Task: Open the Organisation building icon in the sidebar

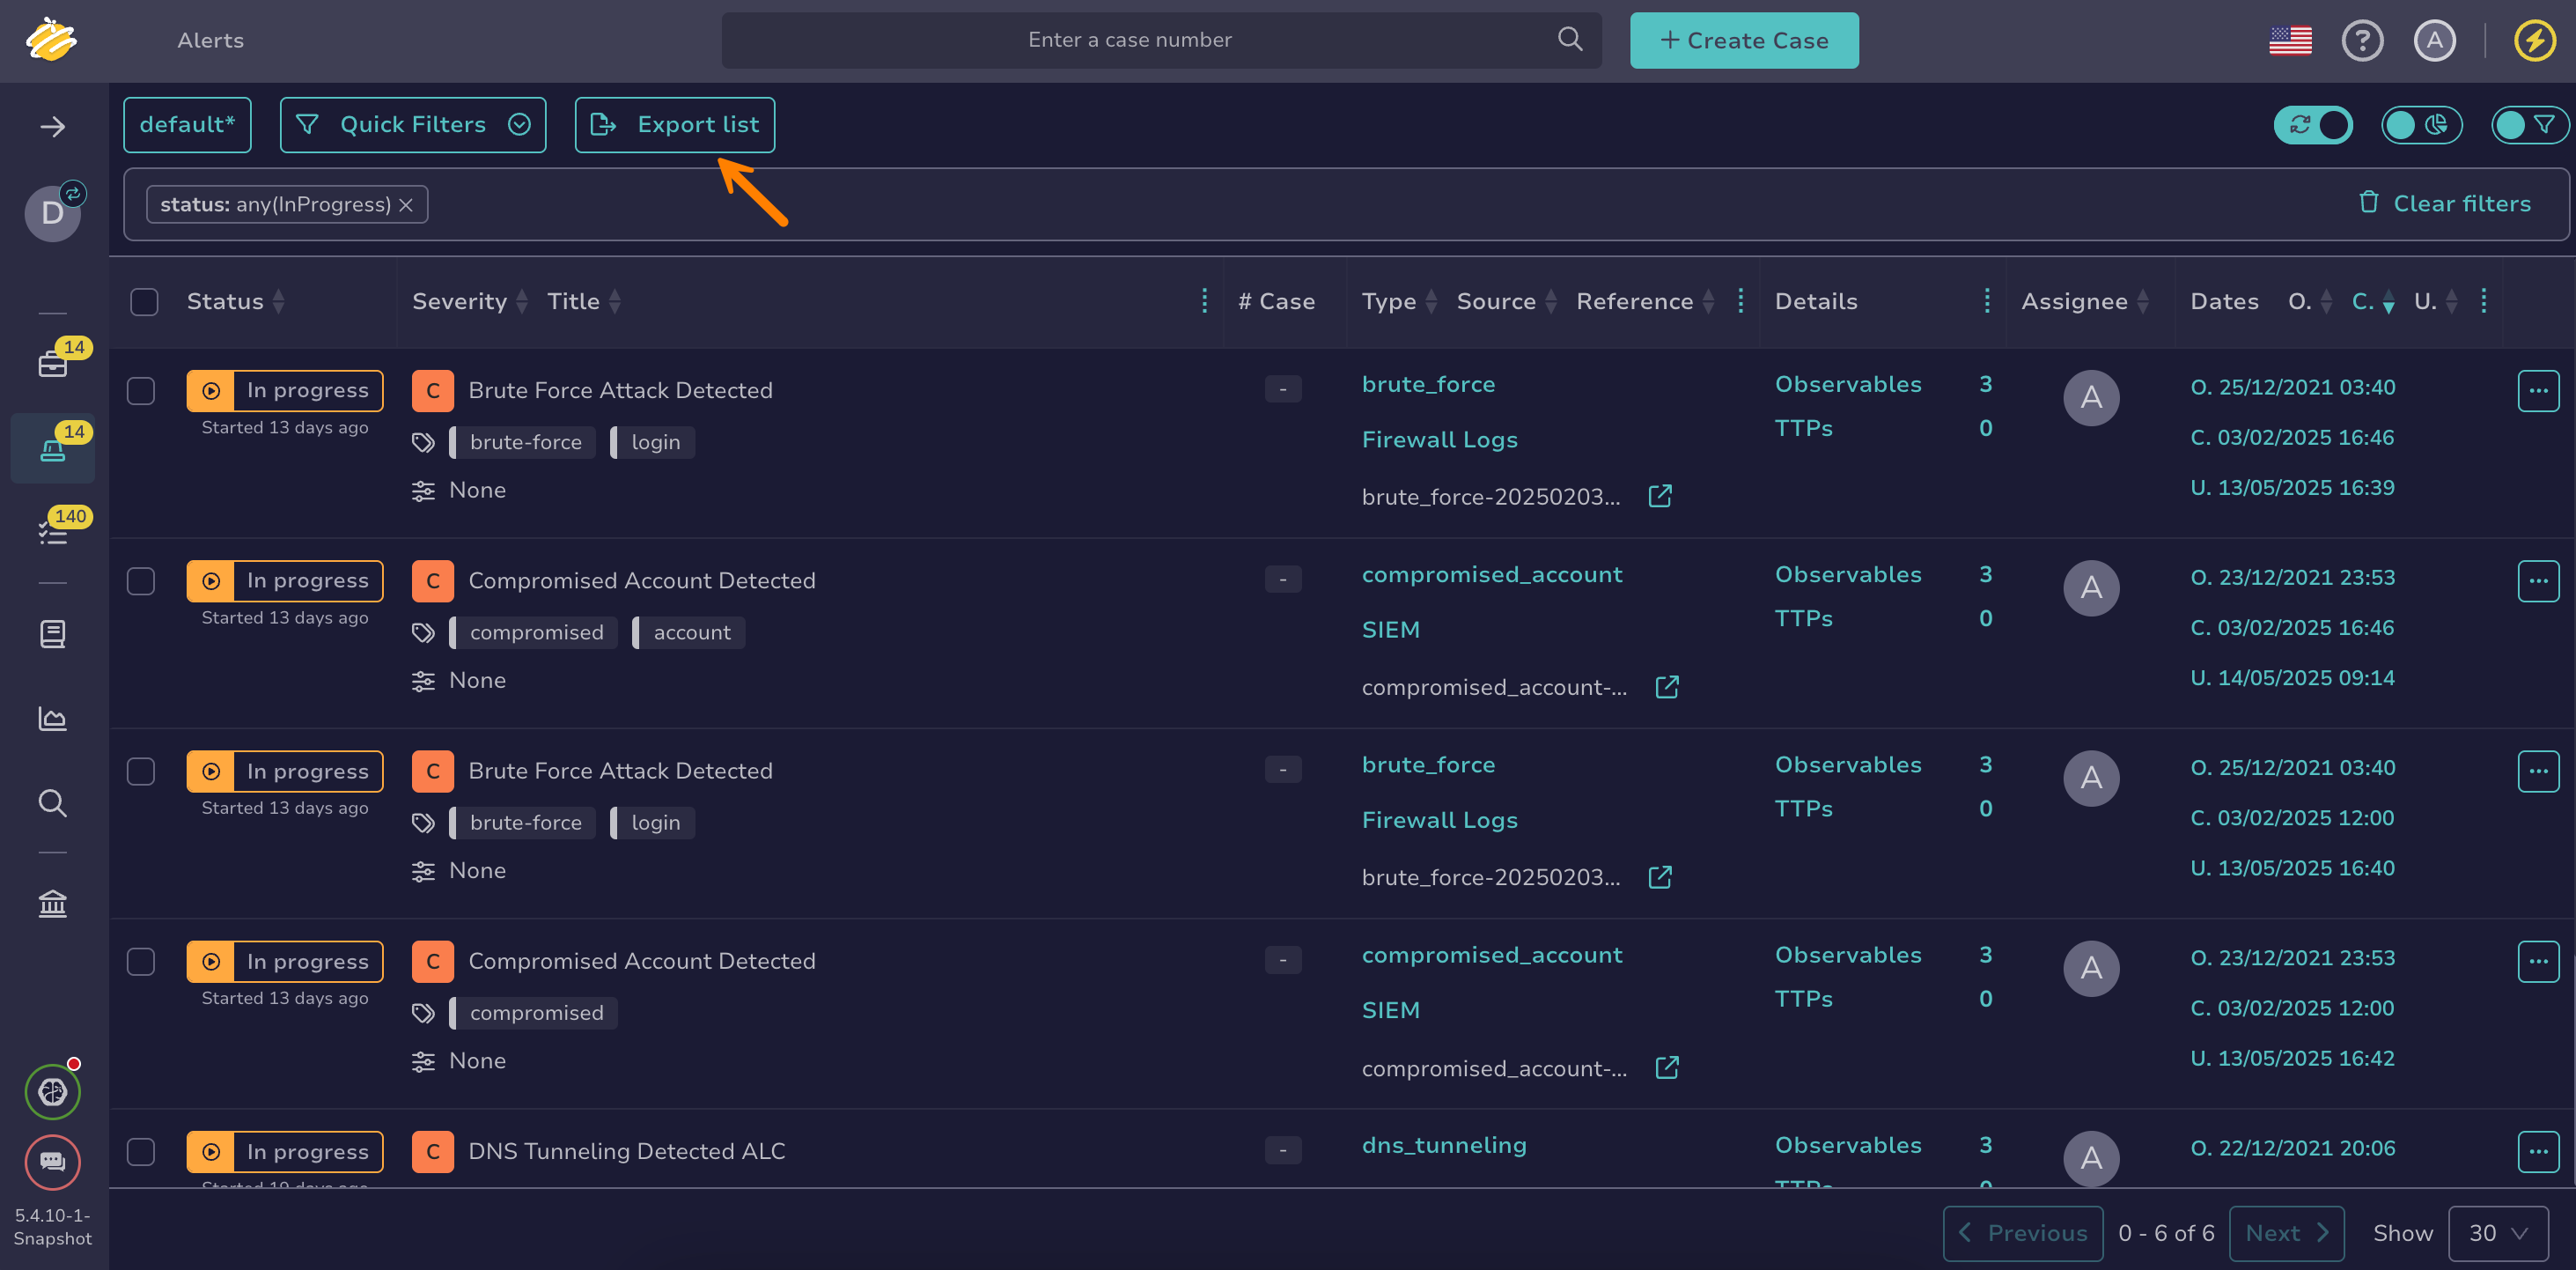Action: [x=53, y=904]
